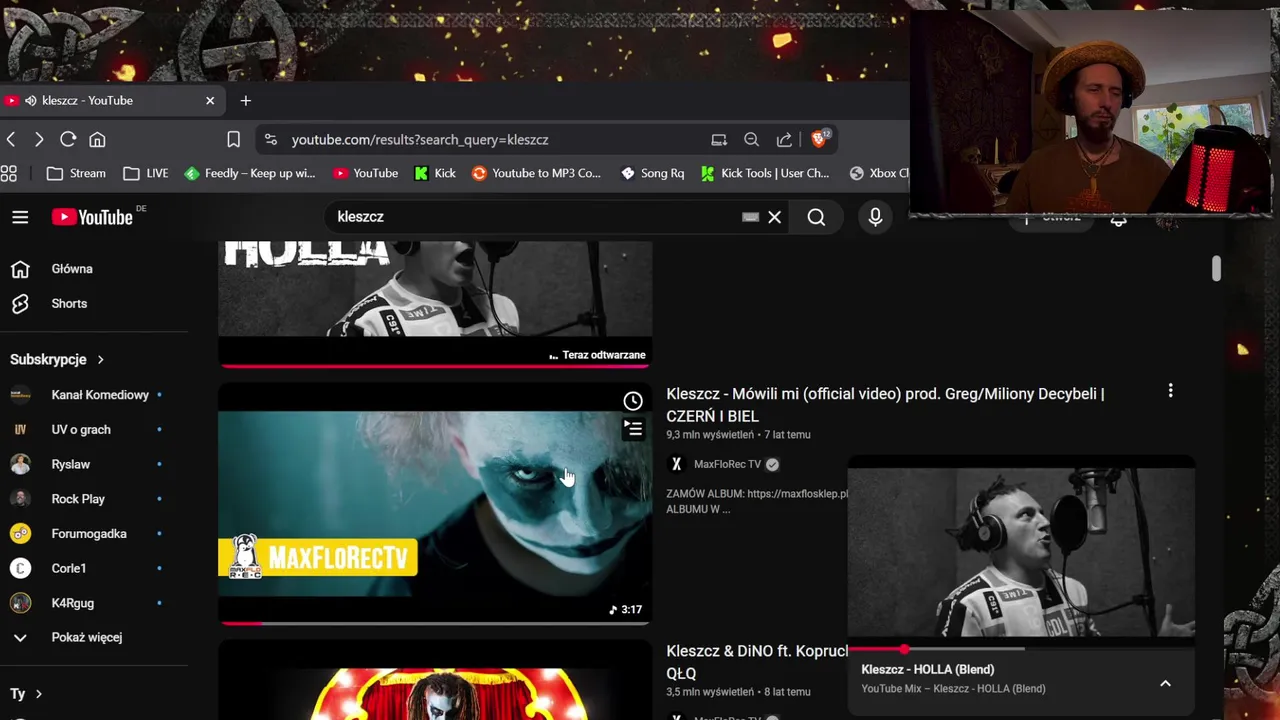1280x720 pixels.
Task: Focus the YouTube search field
Action: [535, 217]
